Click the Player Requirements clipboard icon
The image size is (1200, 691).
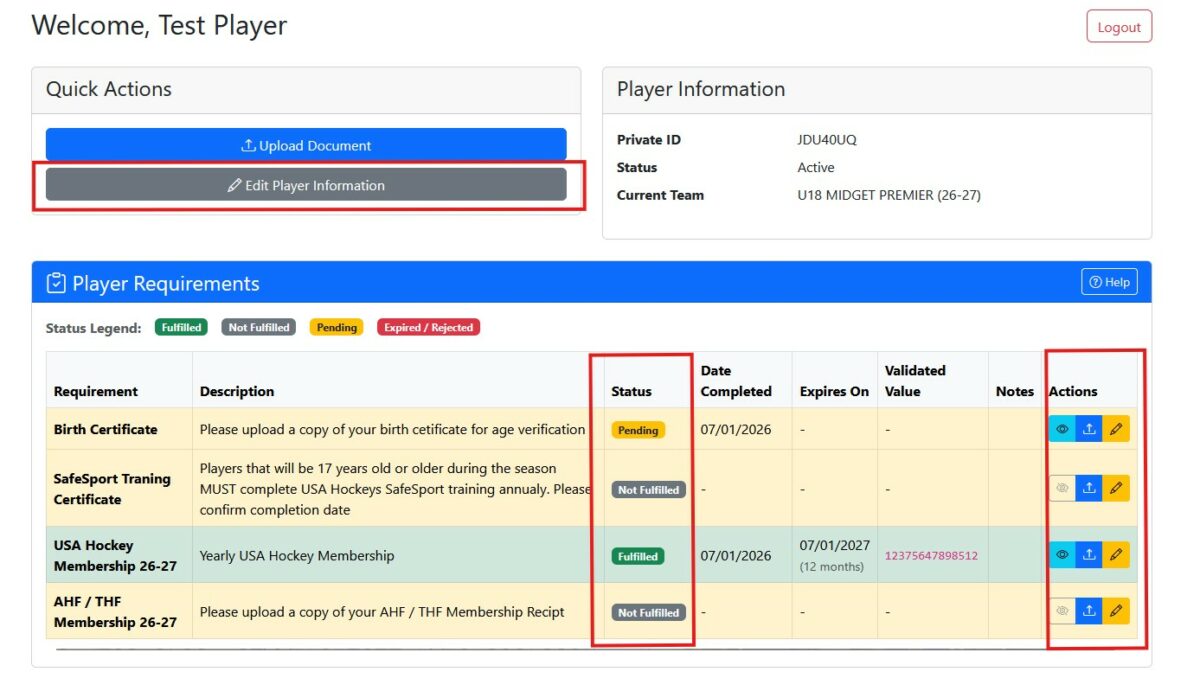[x=56, y=284]
